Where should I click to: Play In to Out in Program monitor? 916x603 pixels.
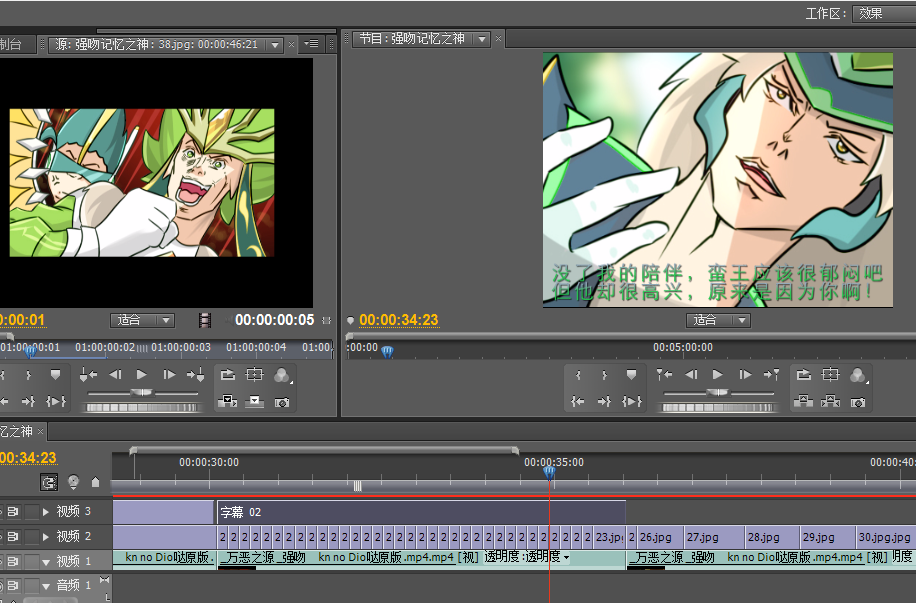[632, 401]
